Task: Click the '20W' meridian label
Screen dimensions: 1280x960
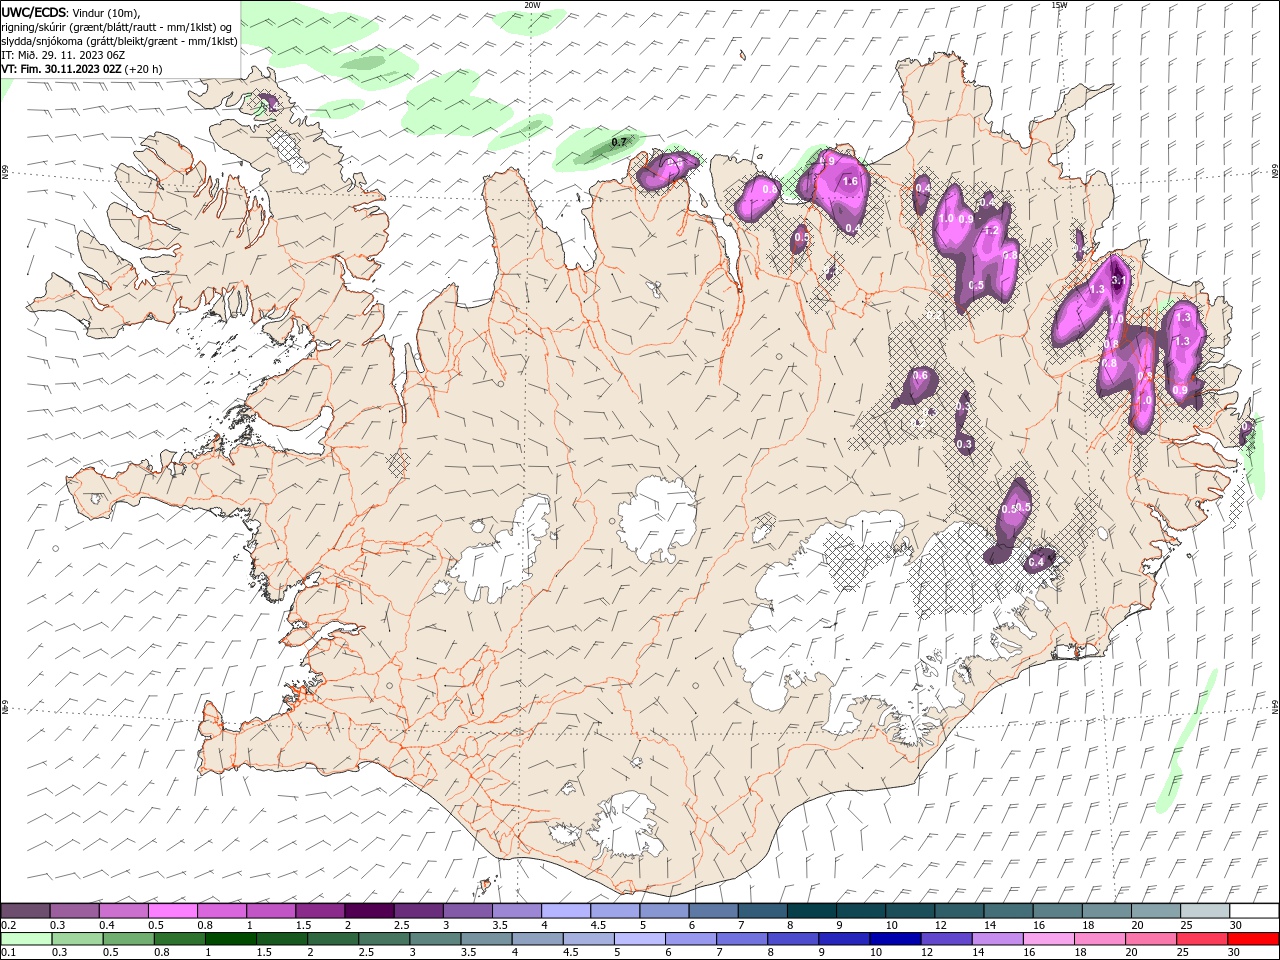Action: [532, 5]
